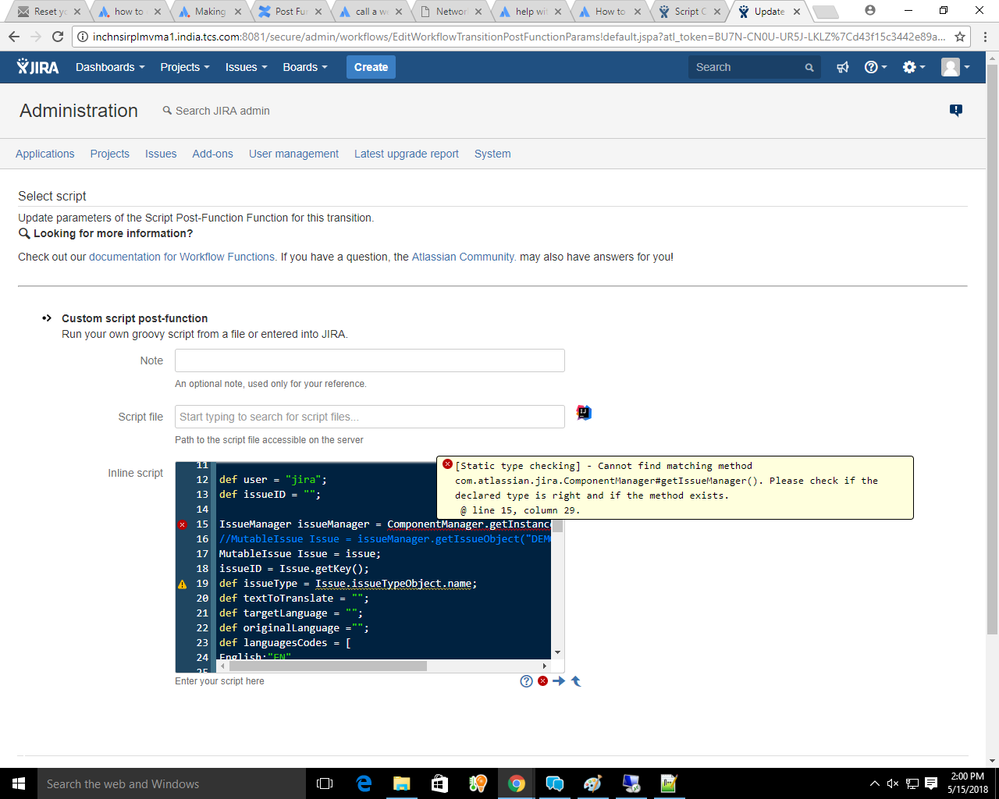Screen dimensions: 999x799
Task: Switch to the Add-ons admin tab
Action: point(213,154)
